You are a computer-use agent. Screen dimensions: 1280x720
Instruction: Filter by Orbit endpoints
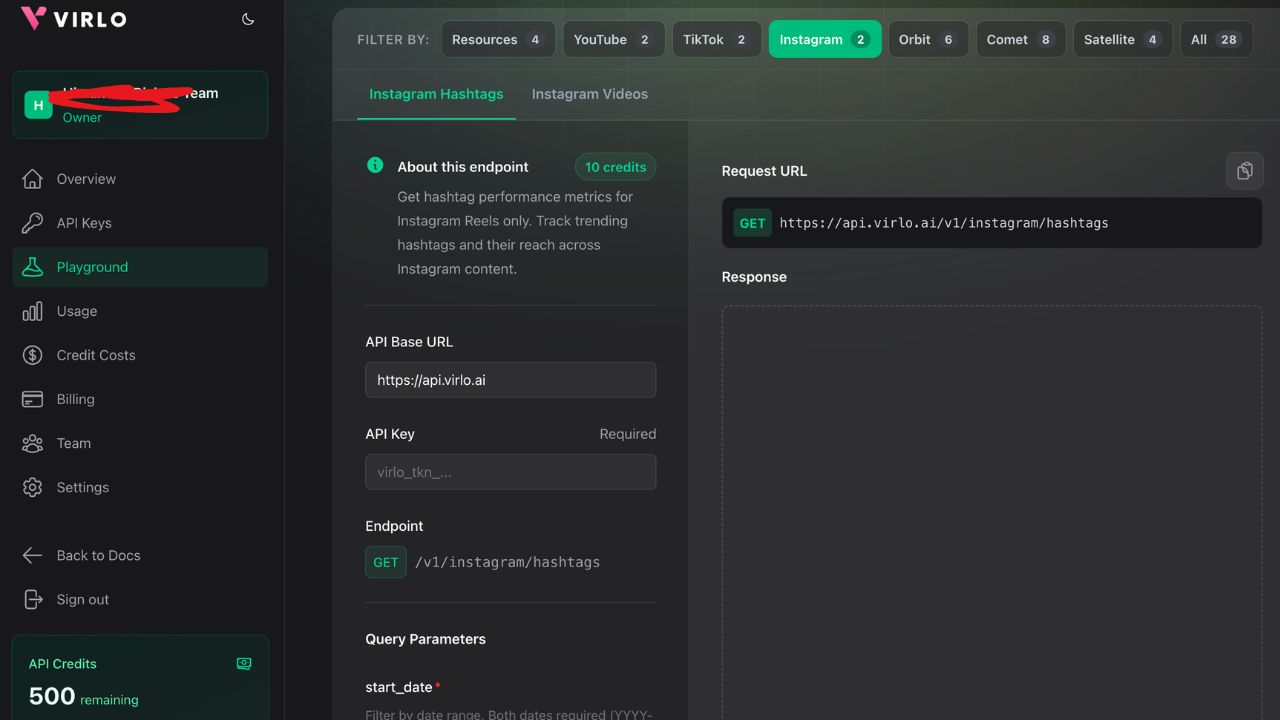coord(928,39)
